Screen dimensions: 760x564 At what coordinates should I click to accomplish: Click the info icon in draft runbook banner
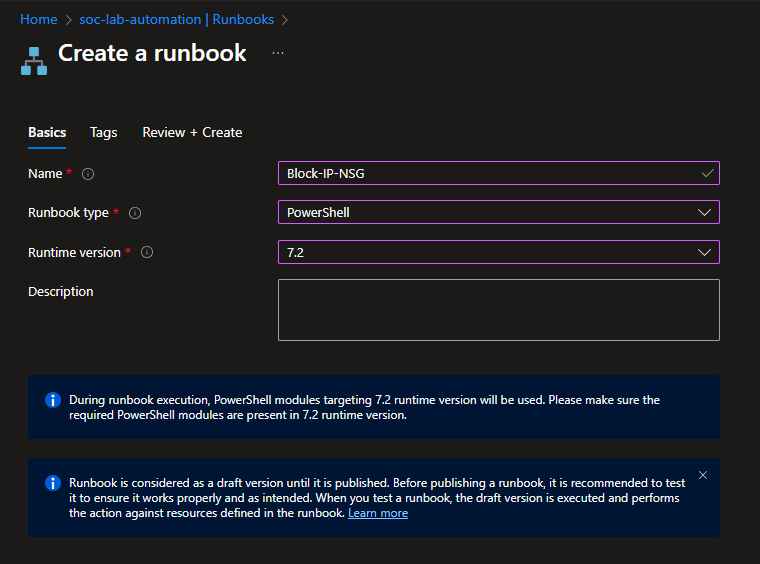(x=53, y=483)
